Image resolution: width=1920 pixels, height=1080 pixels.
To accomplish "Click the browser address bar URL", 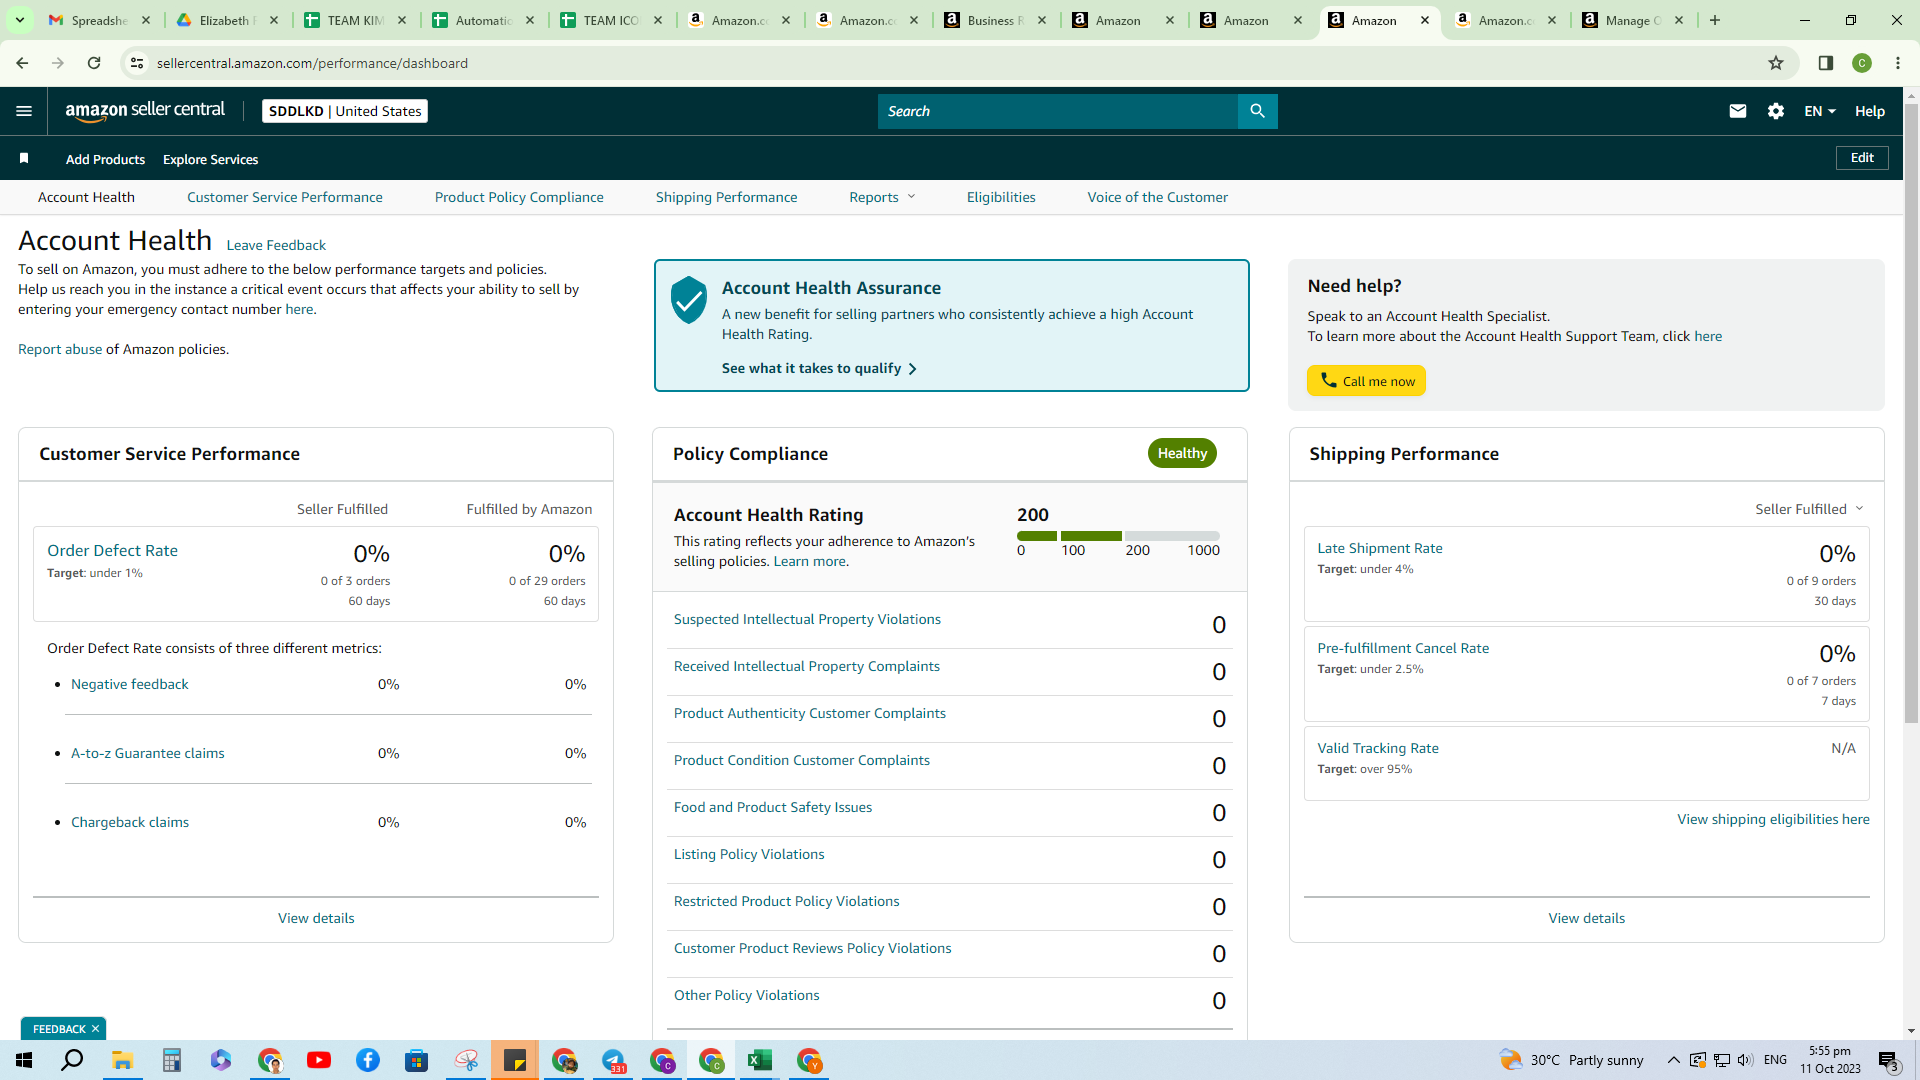I will pos(312,63).
